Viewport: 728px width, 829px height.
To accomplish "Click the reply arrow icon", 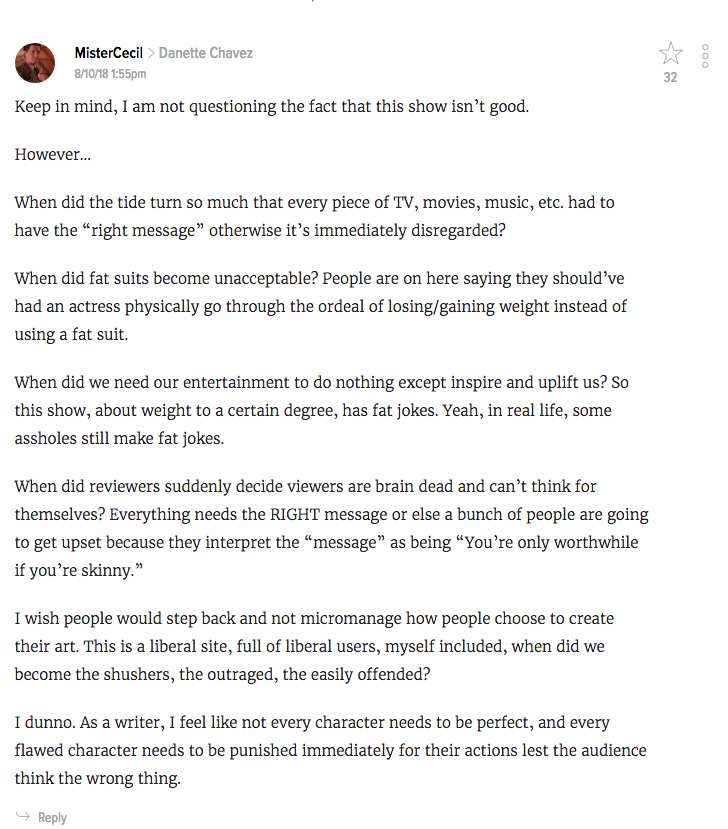I will click(x=23, y=816).
